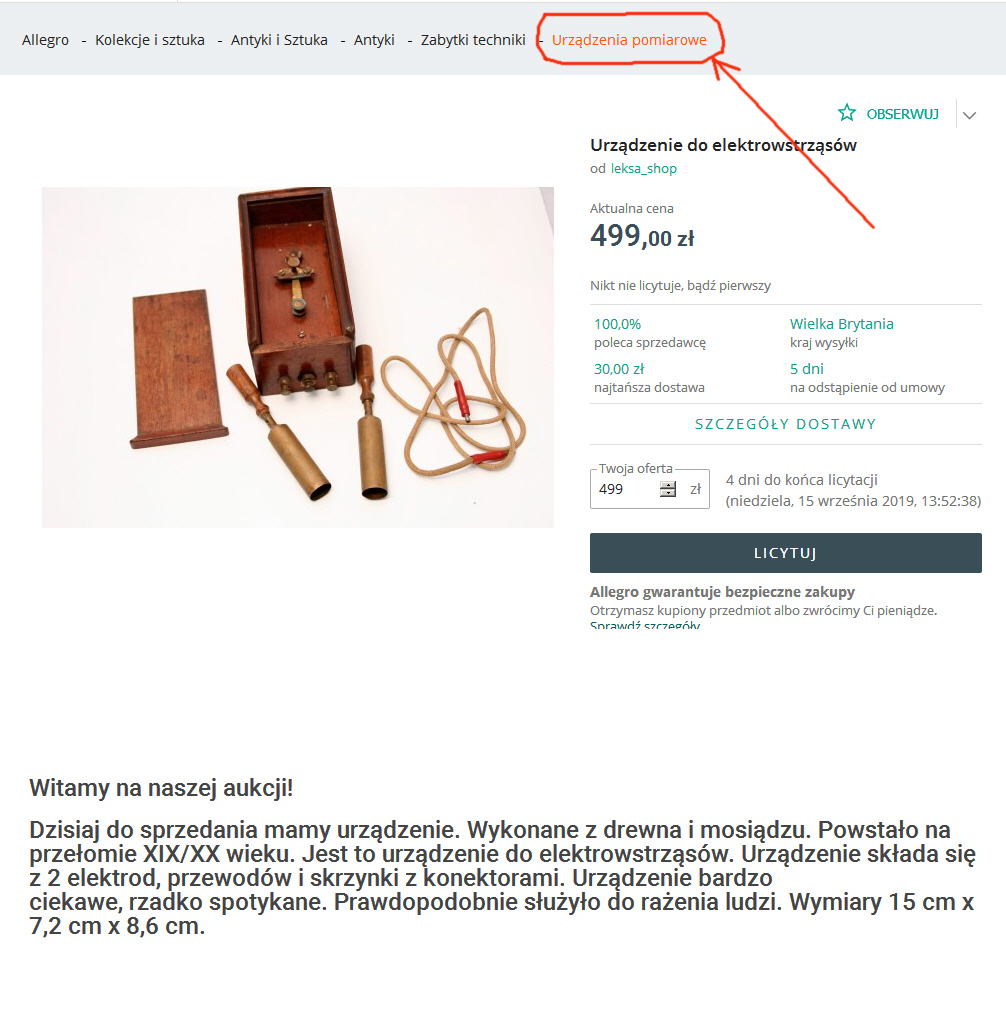Viewport: 1006px width, 1029px height.
Task: Click the LICYTUJ bid button
Action: click(x=786, y=553)
